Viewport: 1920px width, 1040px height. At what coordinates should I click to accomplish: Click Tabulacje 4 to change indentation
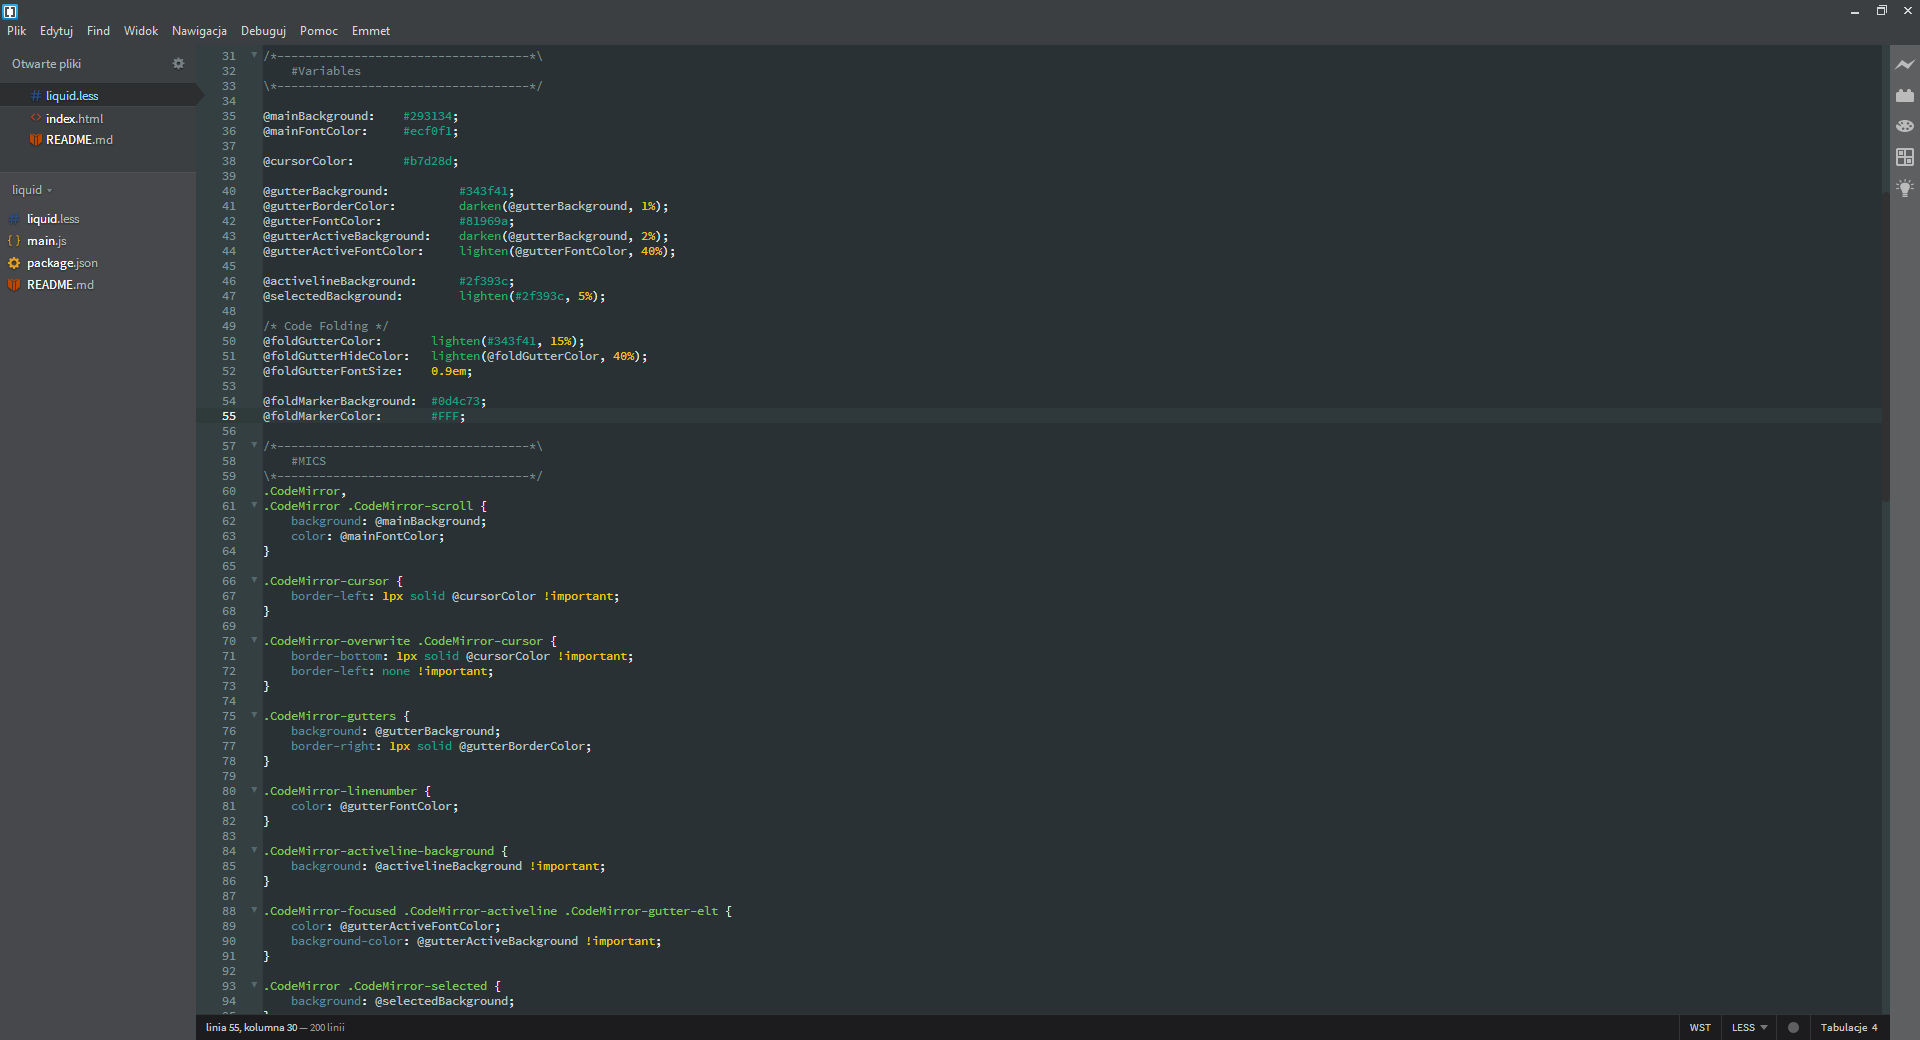pos(1848,1028)
